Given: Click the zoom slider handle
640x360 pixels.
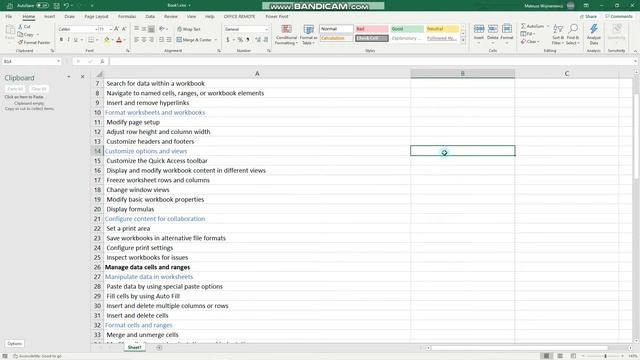Looking at the screenshot, I should 605,356.
